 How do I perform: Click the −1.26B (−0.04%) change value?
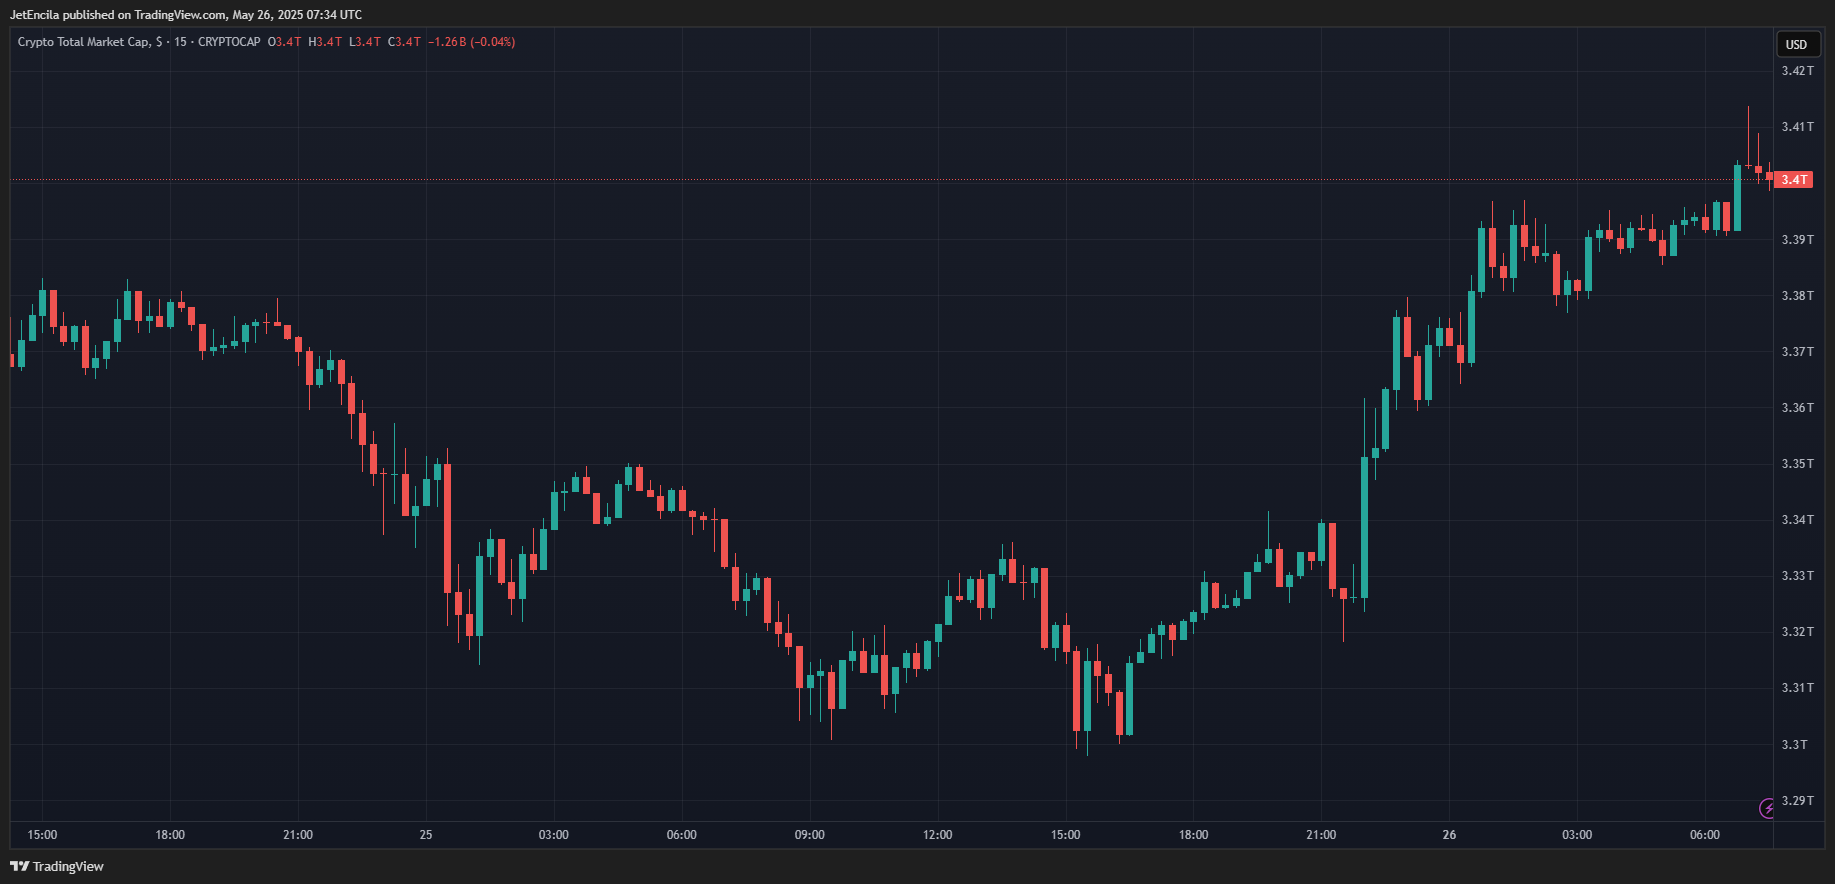[x=471, y=42]
